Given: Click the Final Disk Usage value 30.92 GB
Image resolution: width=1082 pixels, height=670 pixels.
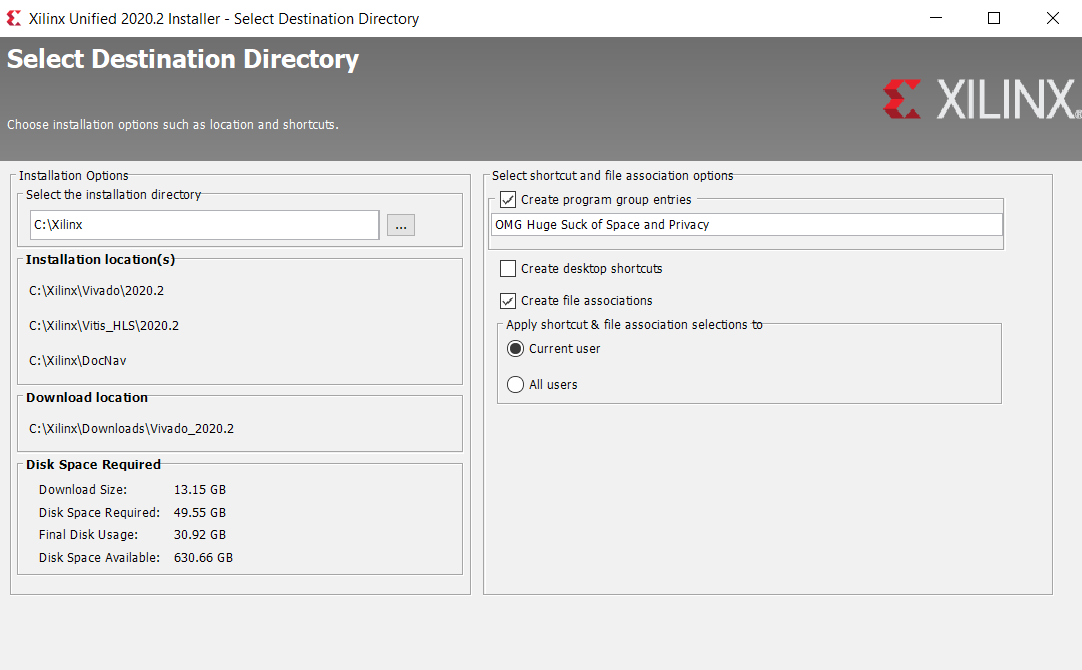Looking at the screenshot, I should (200, 535).
